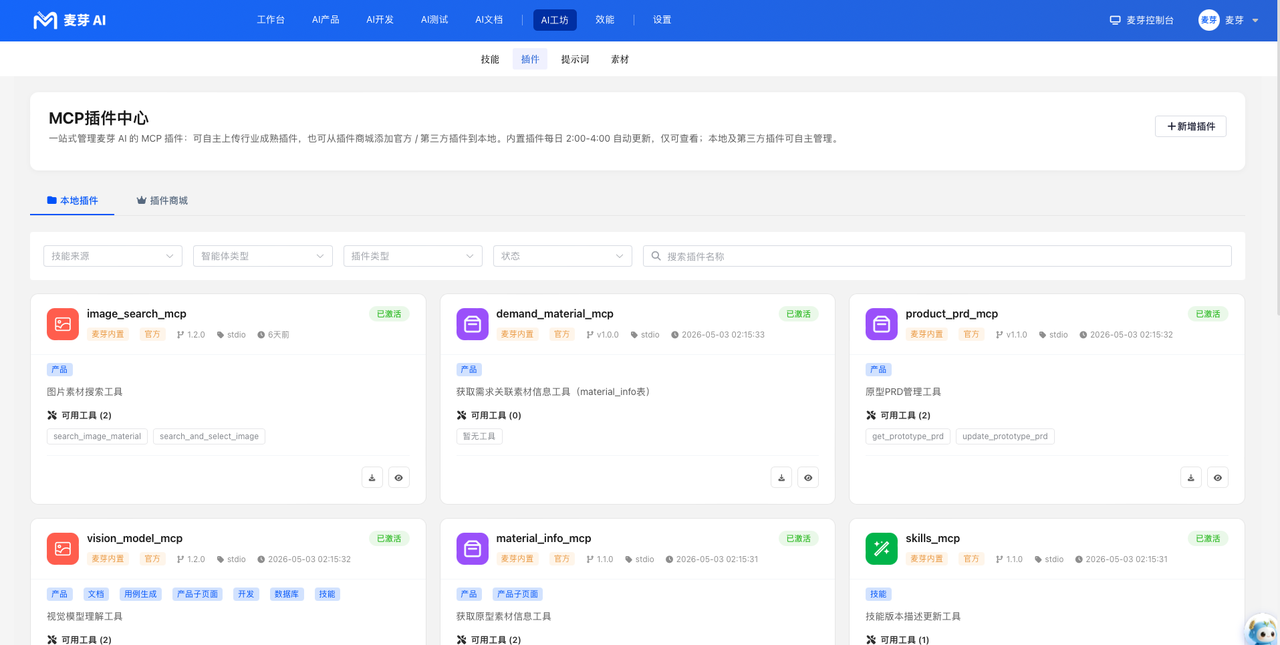Screen dimensions: 1280x645
Task: Click 已激活 status on image_search_mcp
Action: click(x=389, y=314)
